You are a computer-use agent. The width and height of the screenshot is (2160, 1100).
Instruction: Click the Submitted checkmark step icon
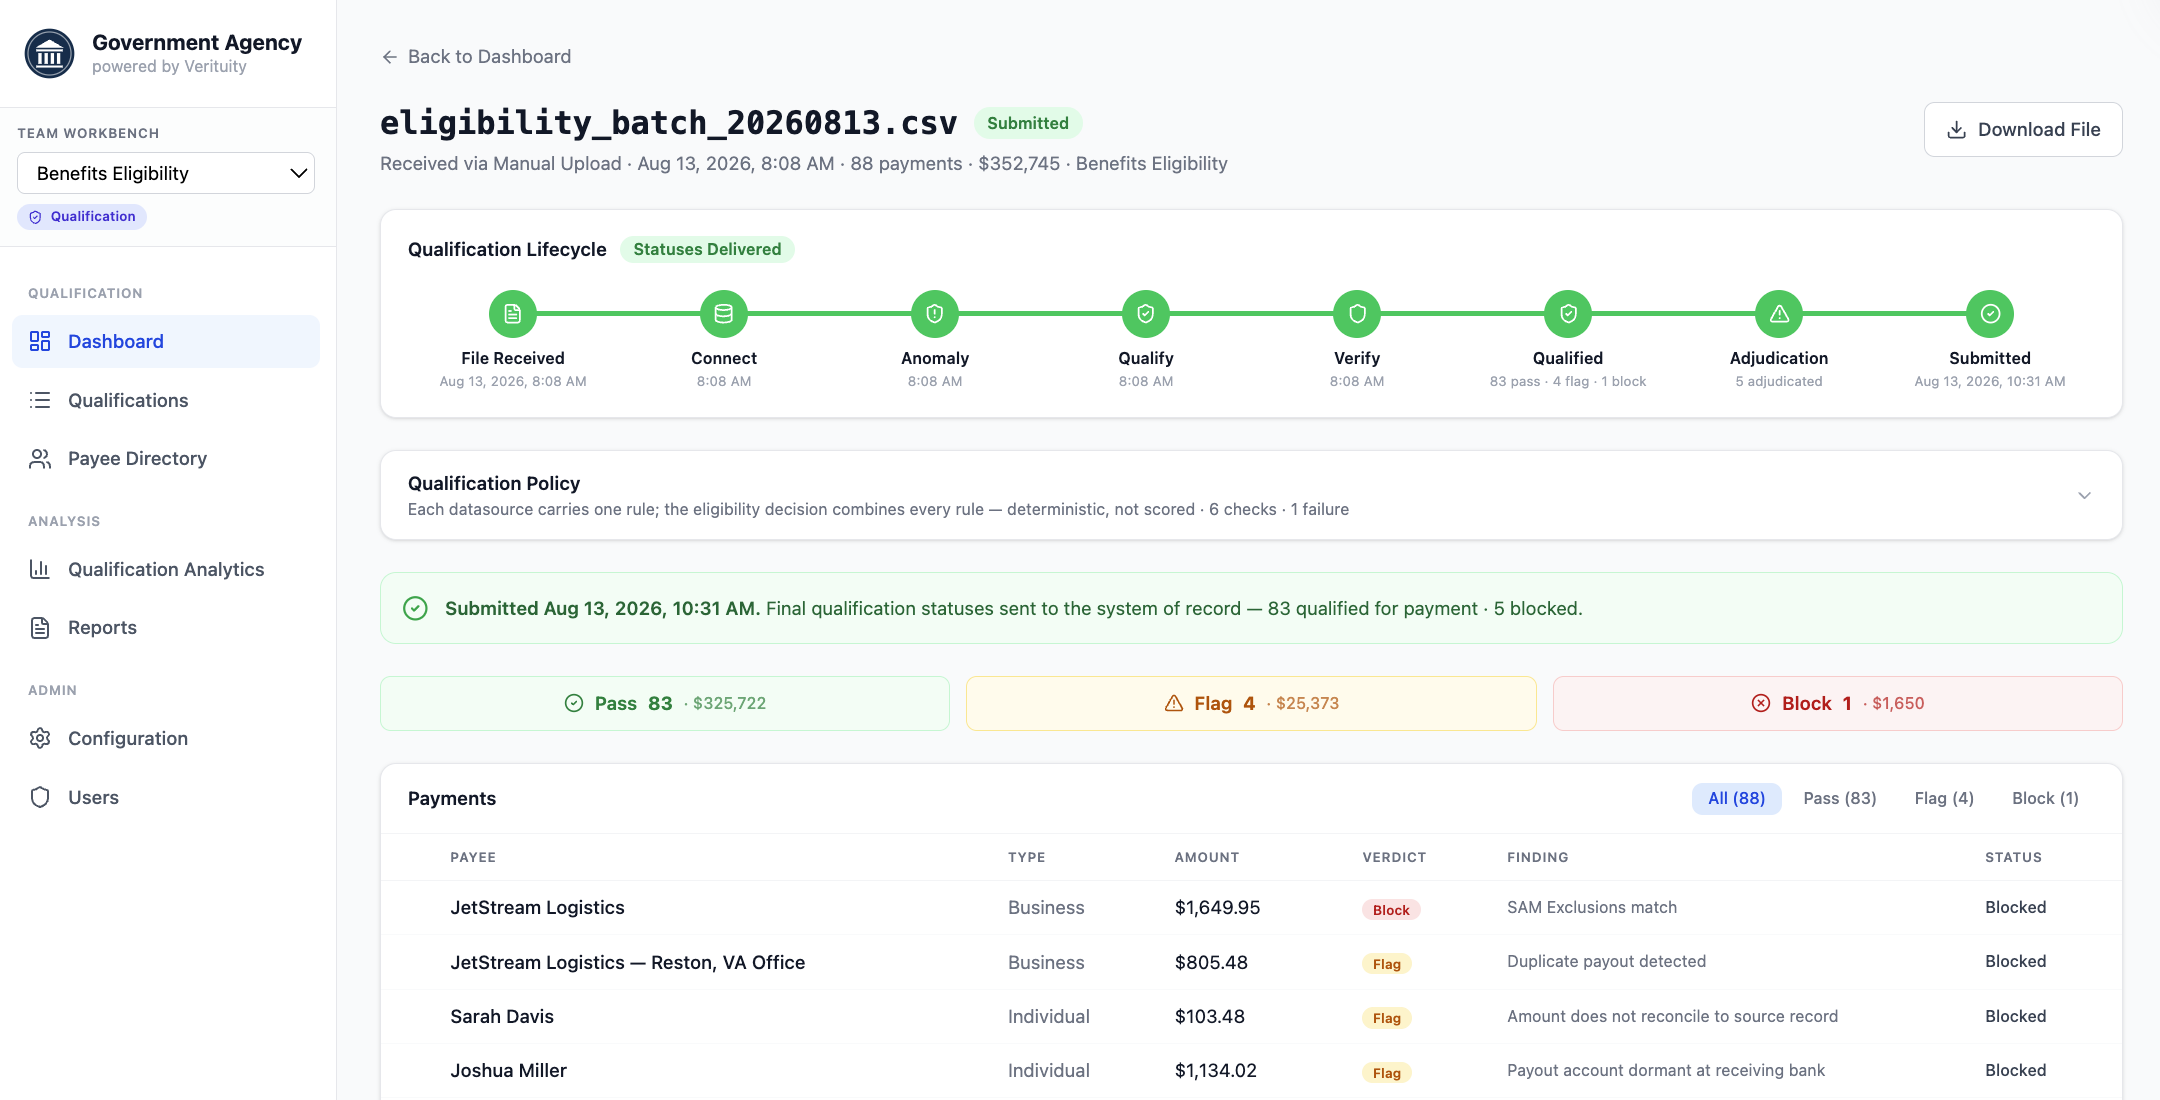coord(1990,314)
